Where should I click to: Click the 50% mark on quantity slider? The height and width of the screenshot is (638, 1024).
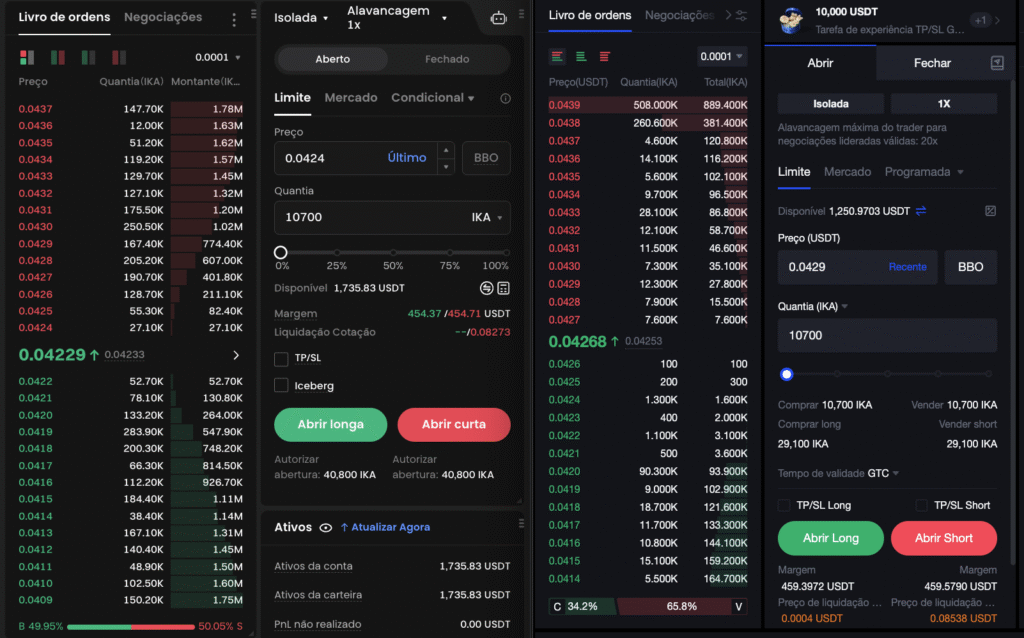pos(393,253)
